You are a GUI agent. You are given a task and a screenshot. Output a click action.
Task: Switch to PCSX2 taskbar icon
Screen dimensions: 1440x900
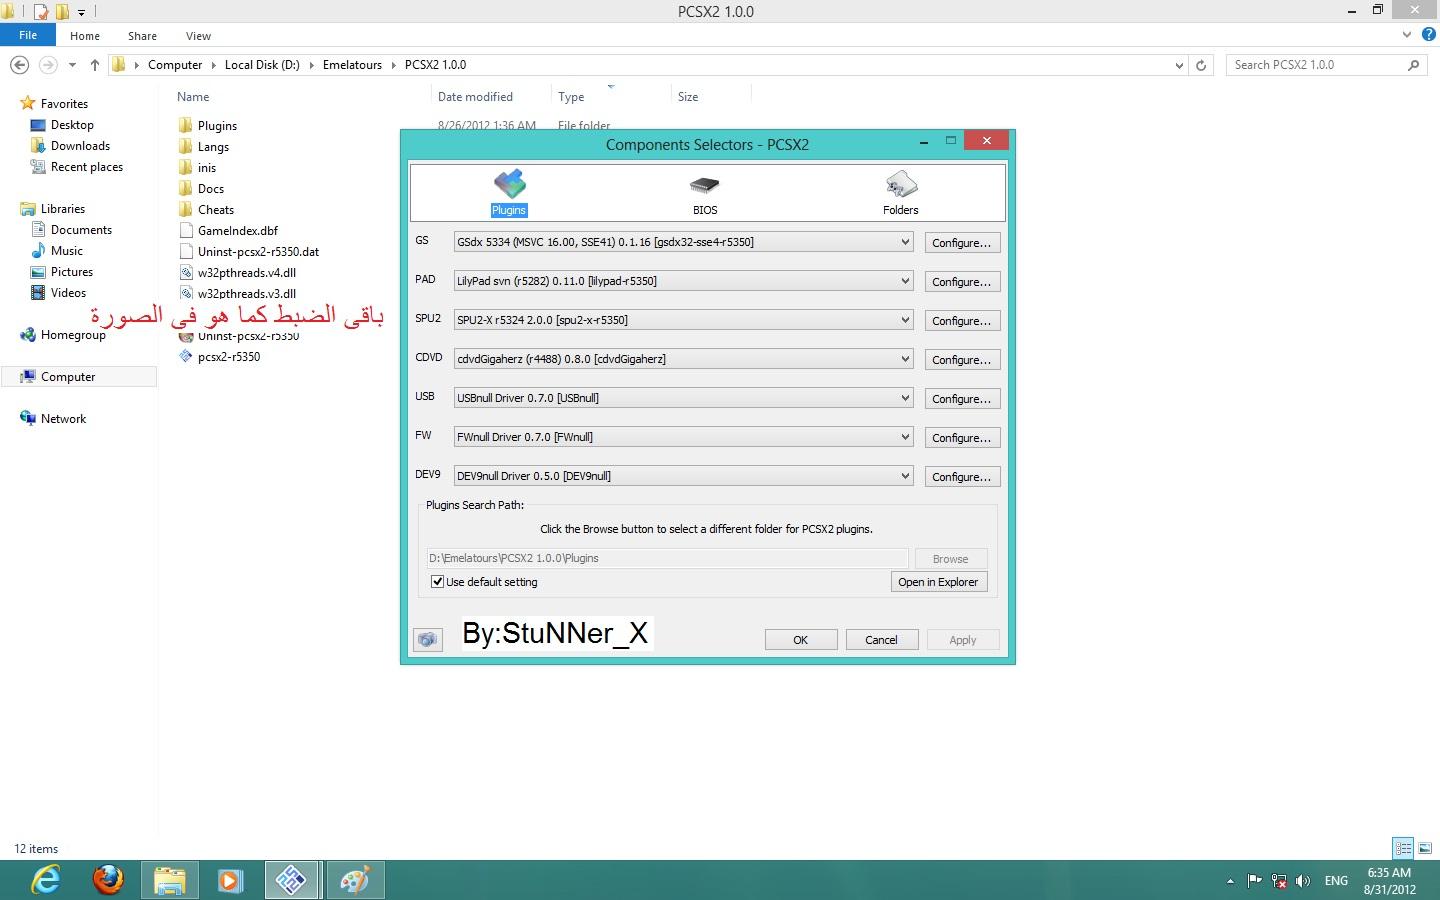click(292, 880)
